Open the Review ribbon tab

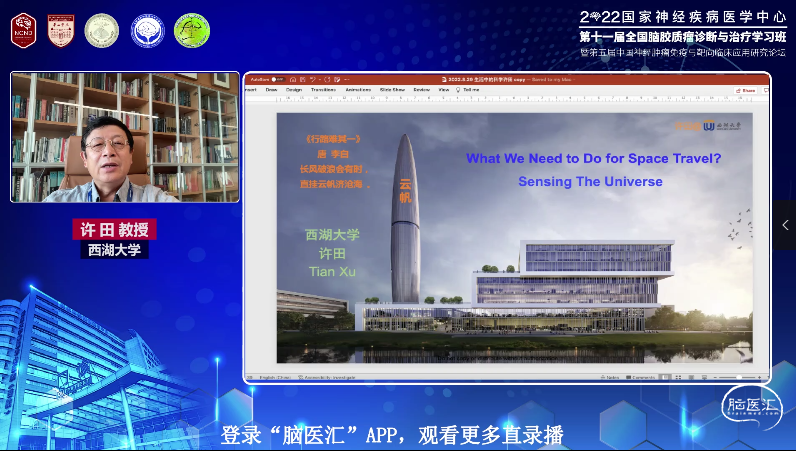[422, 90]
